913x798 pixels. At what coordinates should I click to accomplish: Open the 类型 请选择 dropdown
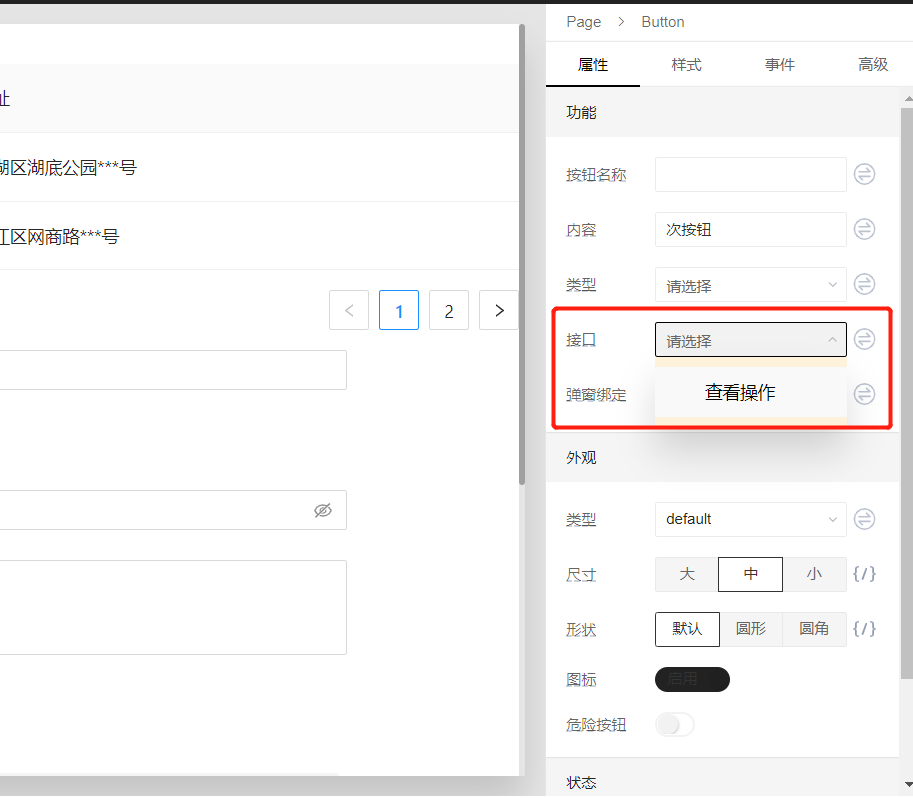point(750,284)
